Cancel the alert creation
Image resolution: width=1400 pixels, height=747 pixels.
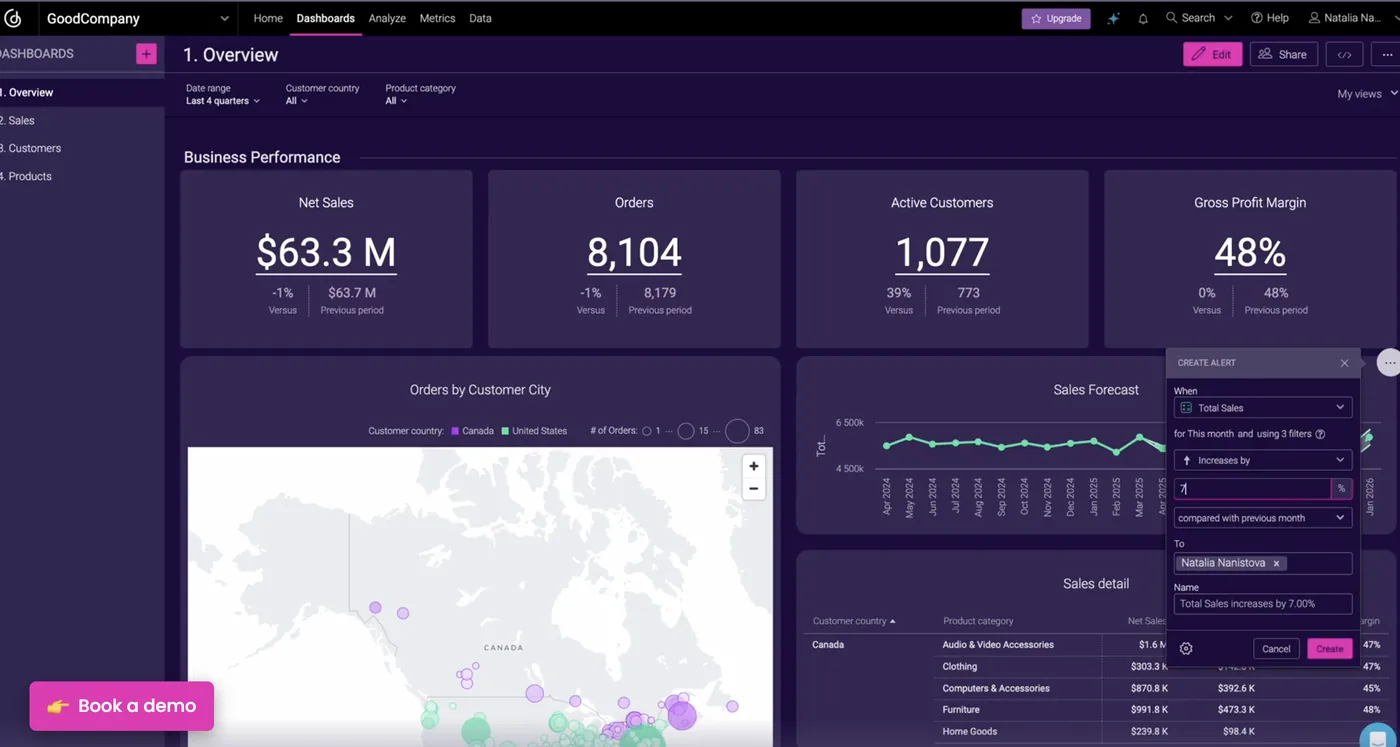pyautogui.click(x=1276, y=649)
